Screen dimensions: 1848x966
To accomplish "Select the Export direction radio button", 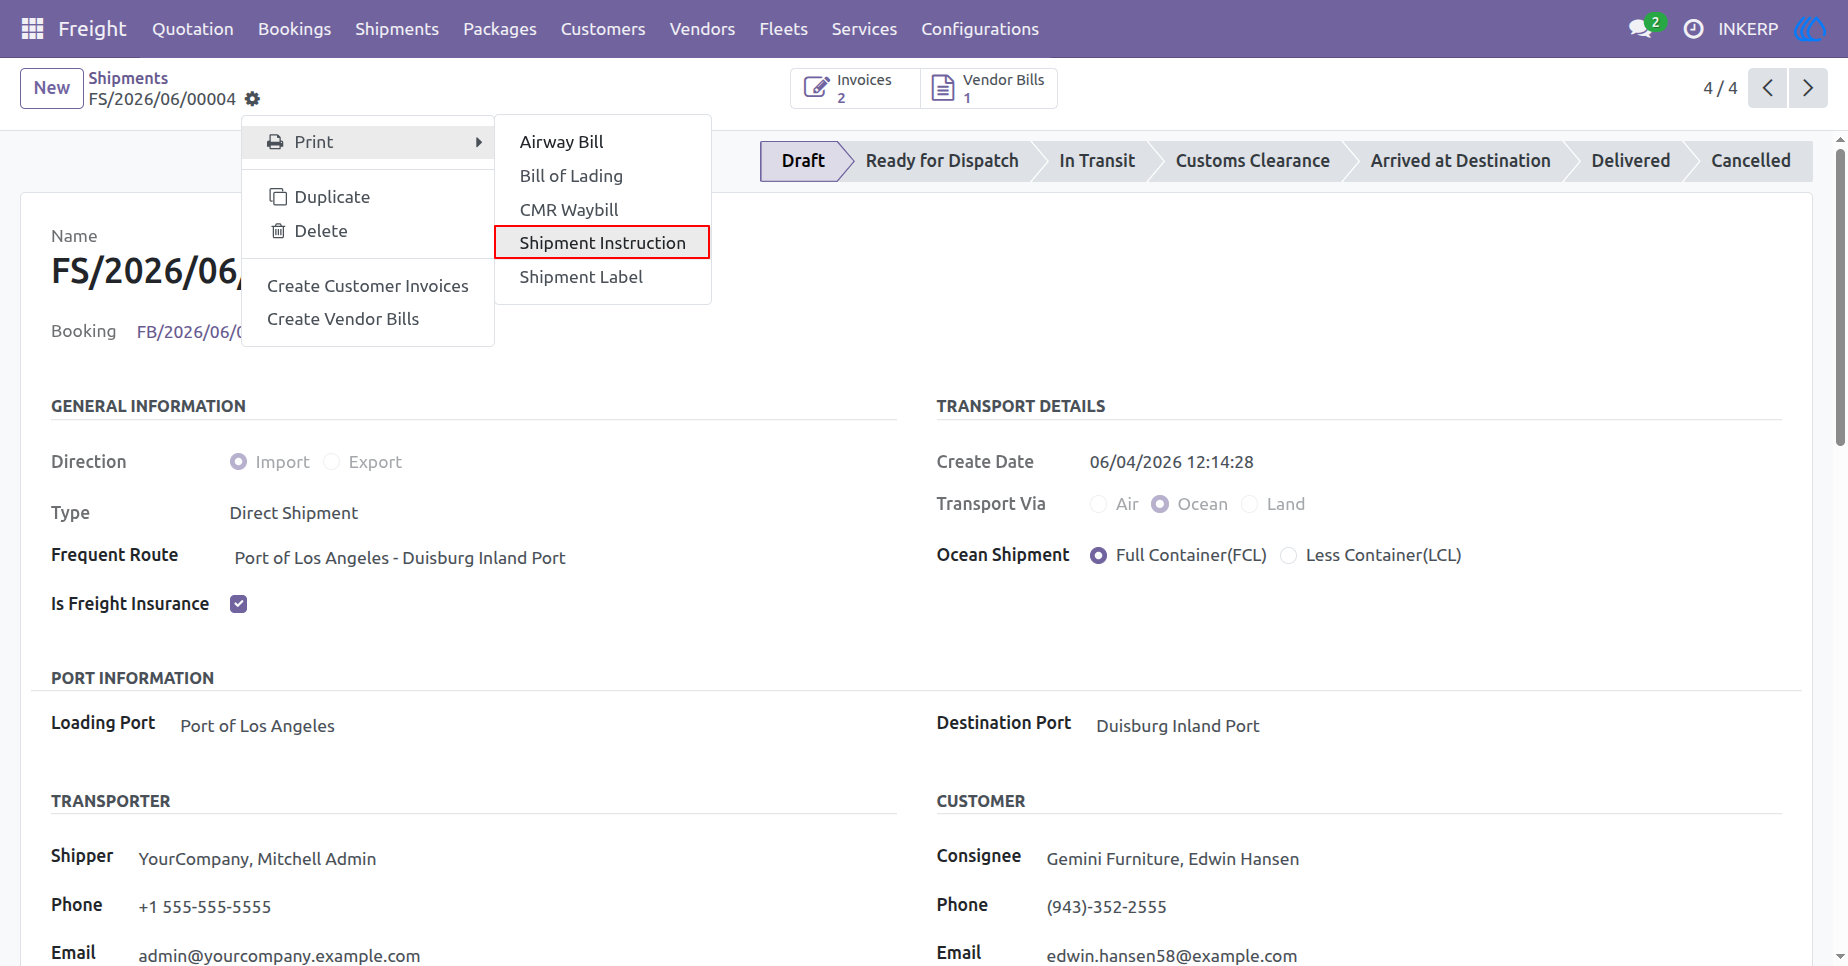I will pos(332,462).
